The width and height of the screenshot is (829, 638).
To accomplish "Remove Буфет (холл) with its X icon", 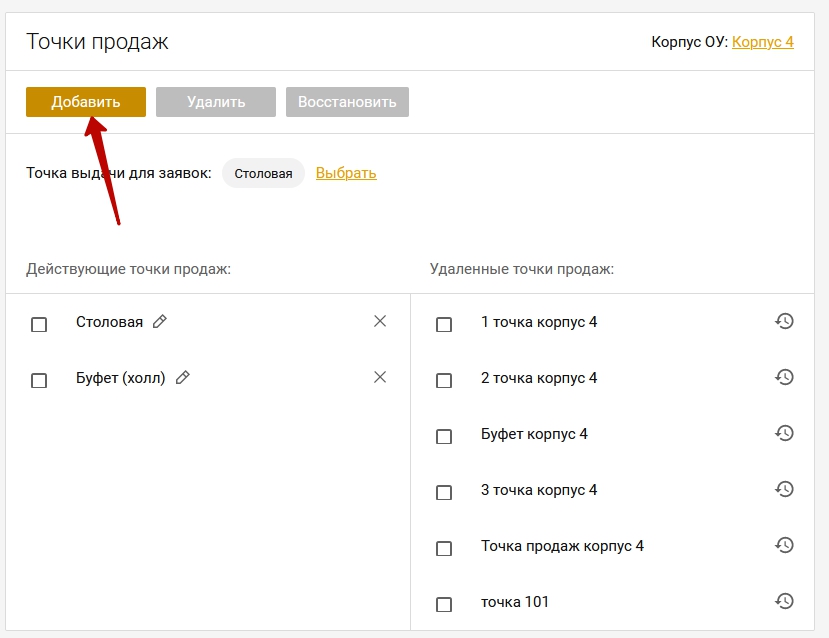I will click(x=380, y=377).
